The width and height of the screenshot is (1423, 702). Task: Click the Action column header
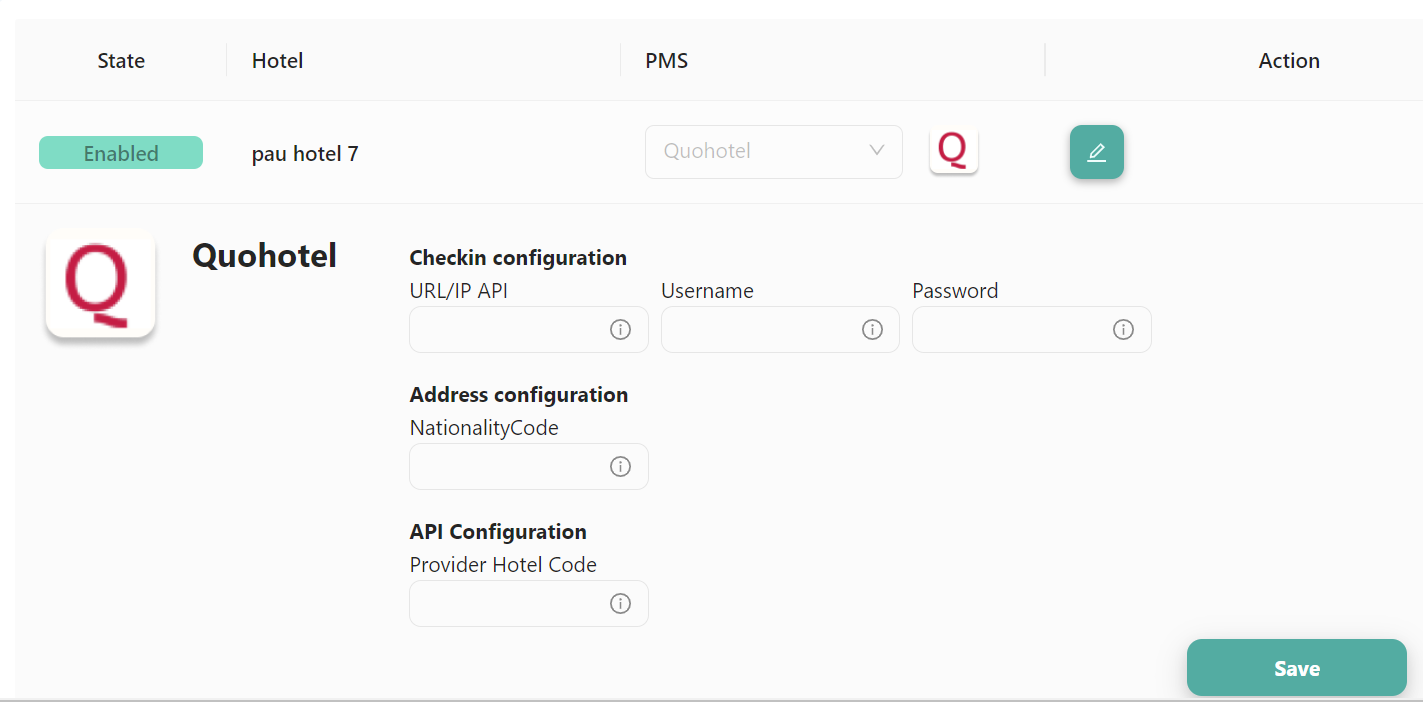click(1289, 61)
